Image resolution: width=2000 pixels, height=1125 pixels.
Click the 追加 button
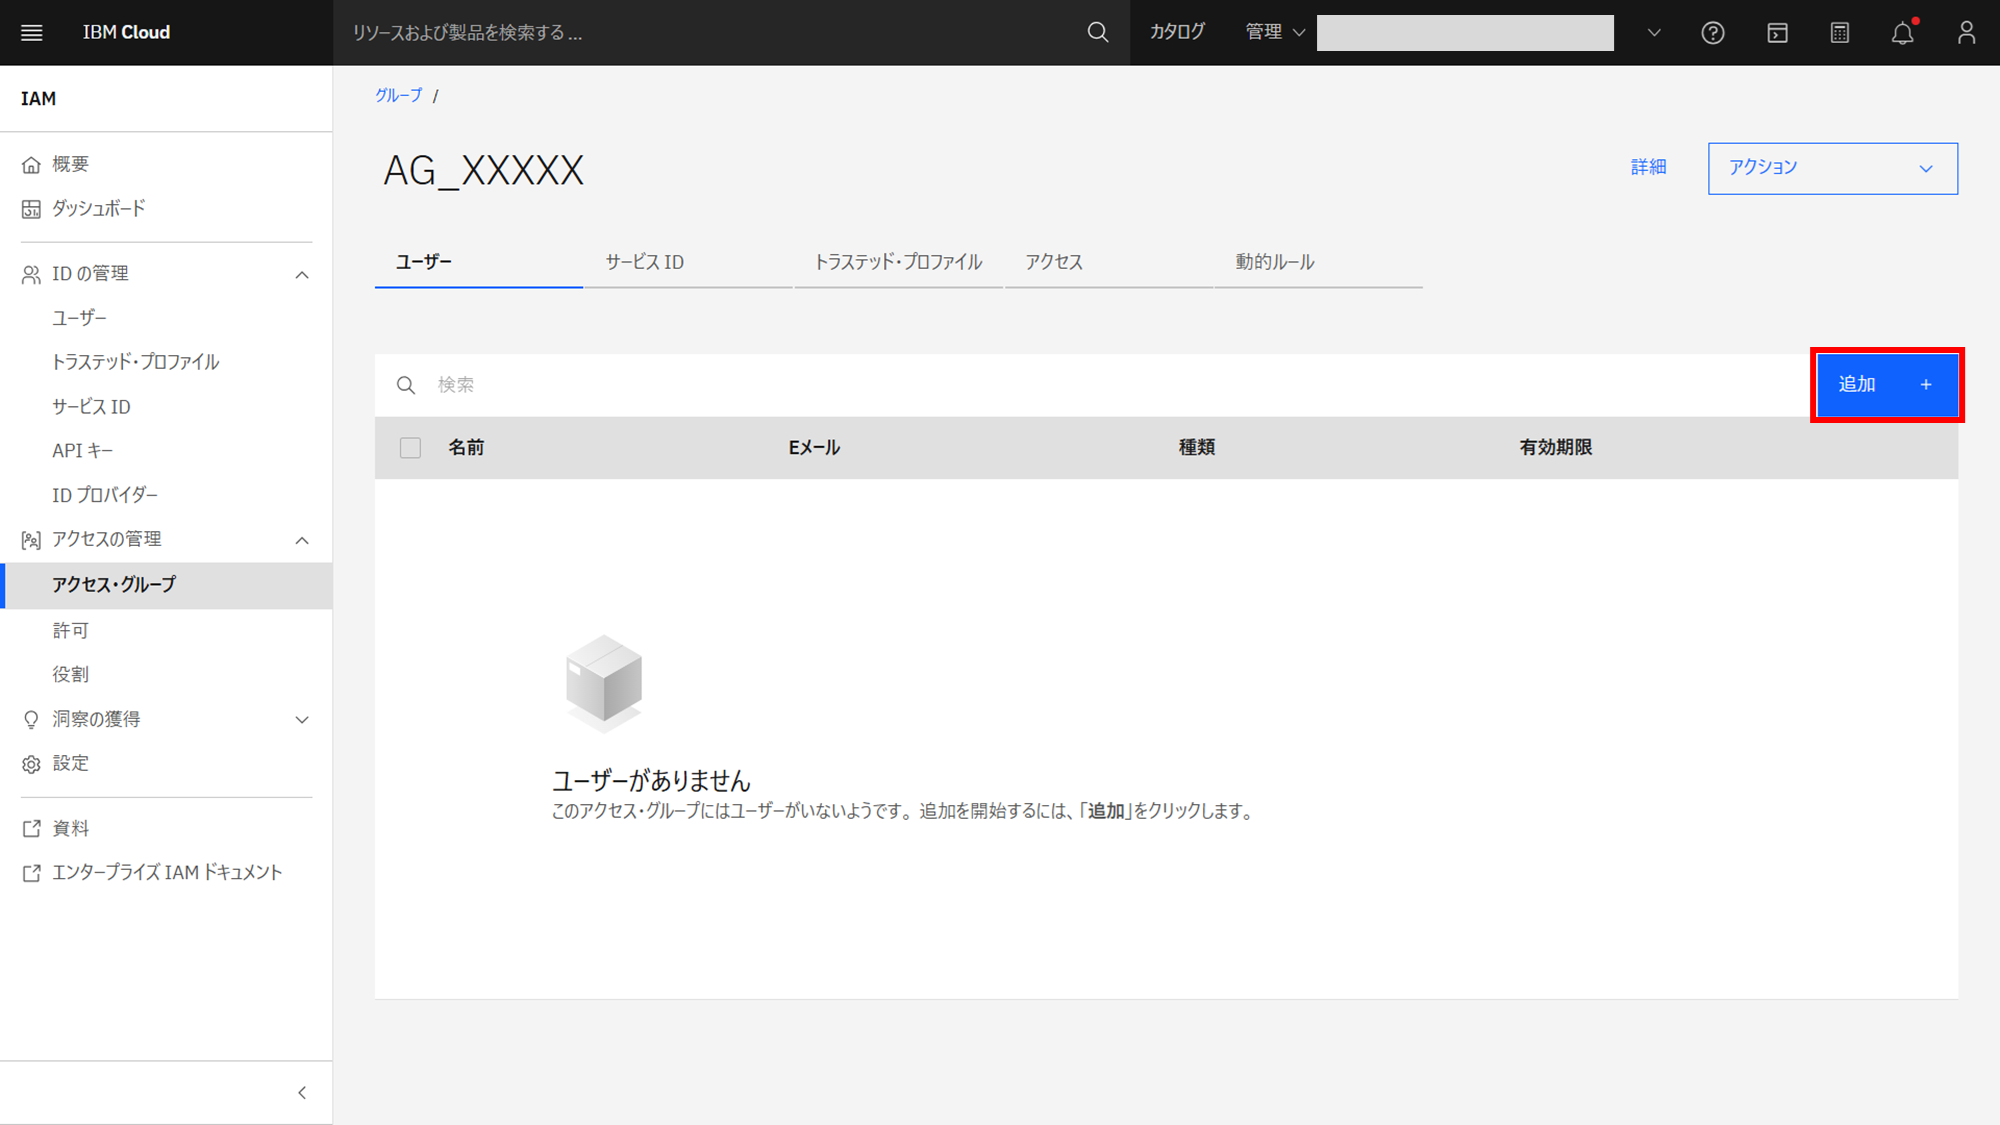1886,385
